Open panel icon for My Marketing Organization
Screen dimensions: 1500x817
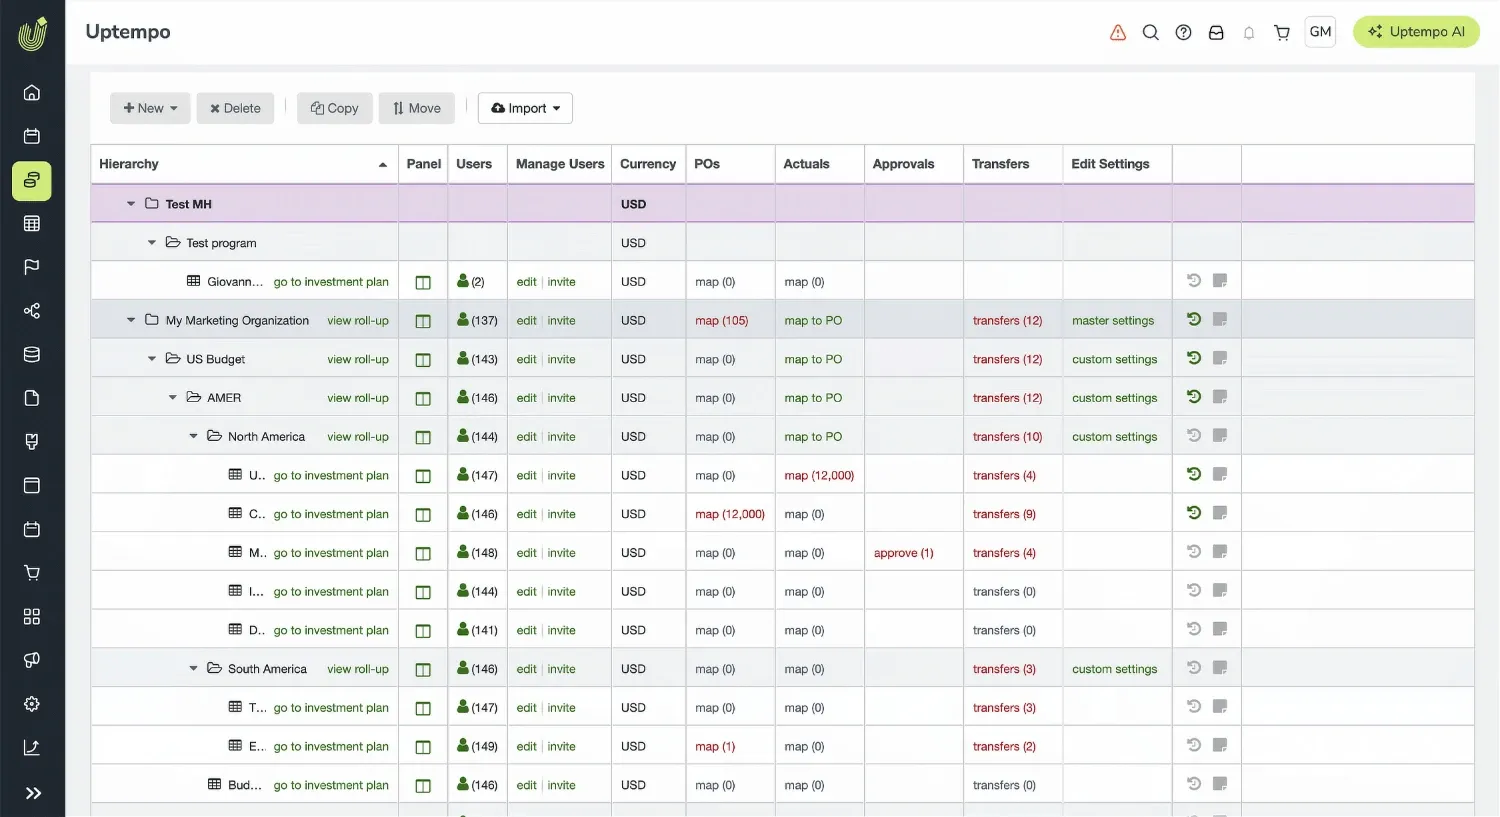pos(423,321)
